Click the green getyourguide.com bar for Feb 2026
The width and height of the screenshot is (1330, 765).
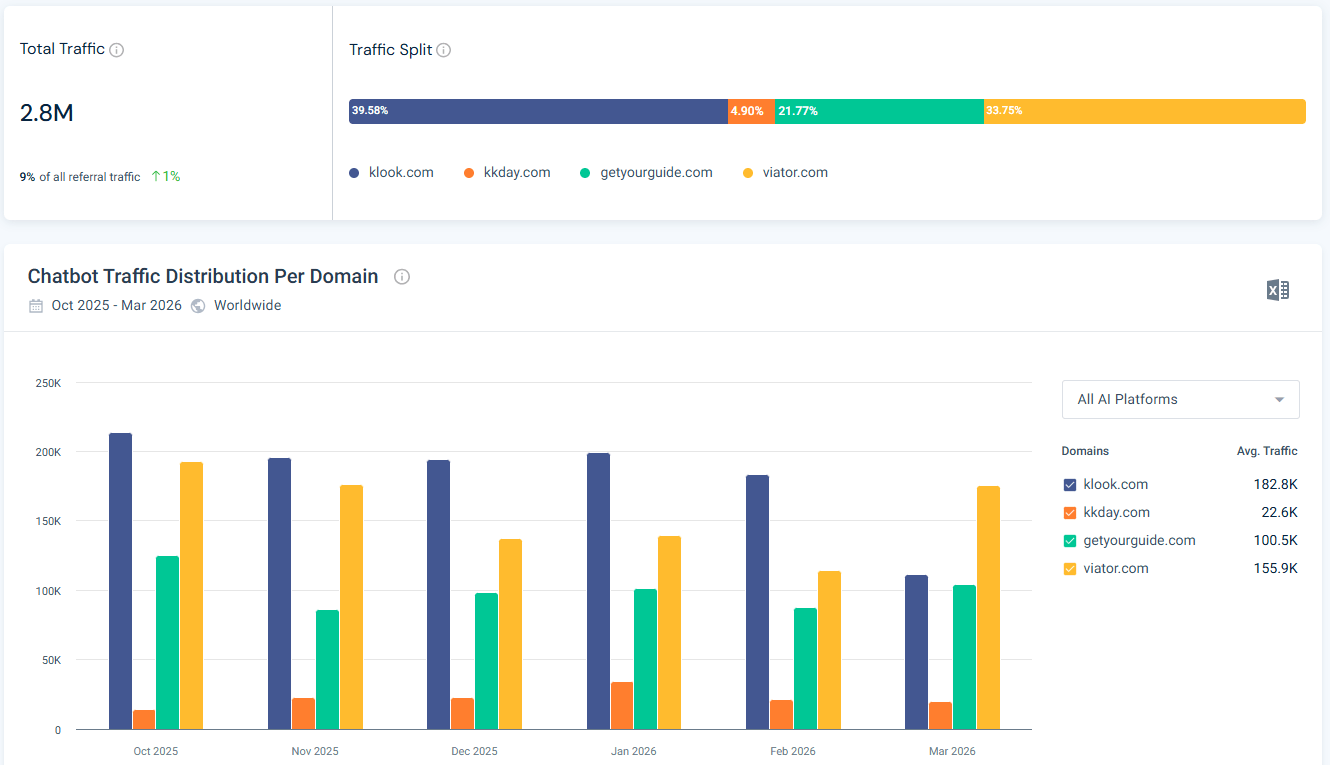coord(805,669)
